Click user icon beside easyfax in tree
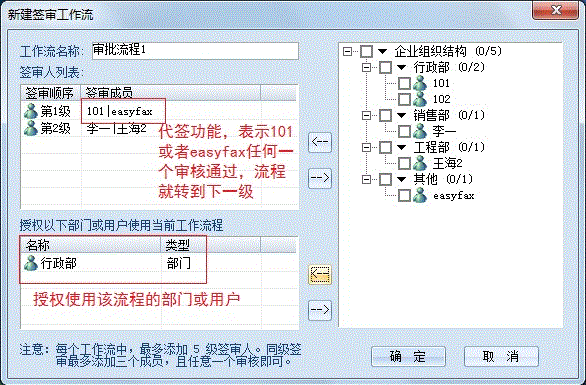The width and height of the screenshot is (586, 385). [x=420, y=195]
